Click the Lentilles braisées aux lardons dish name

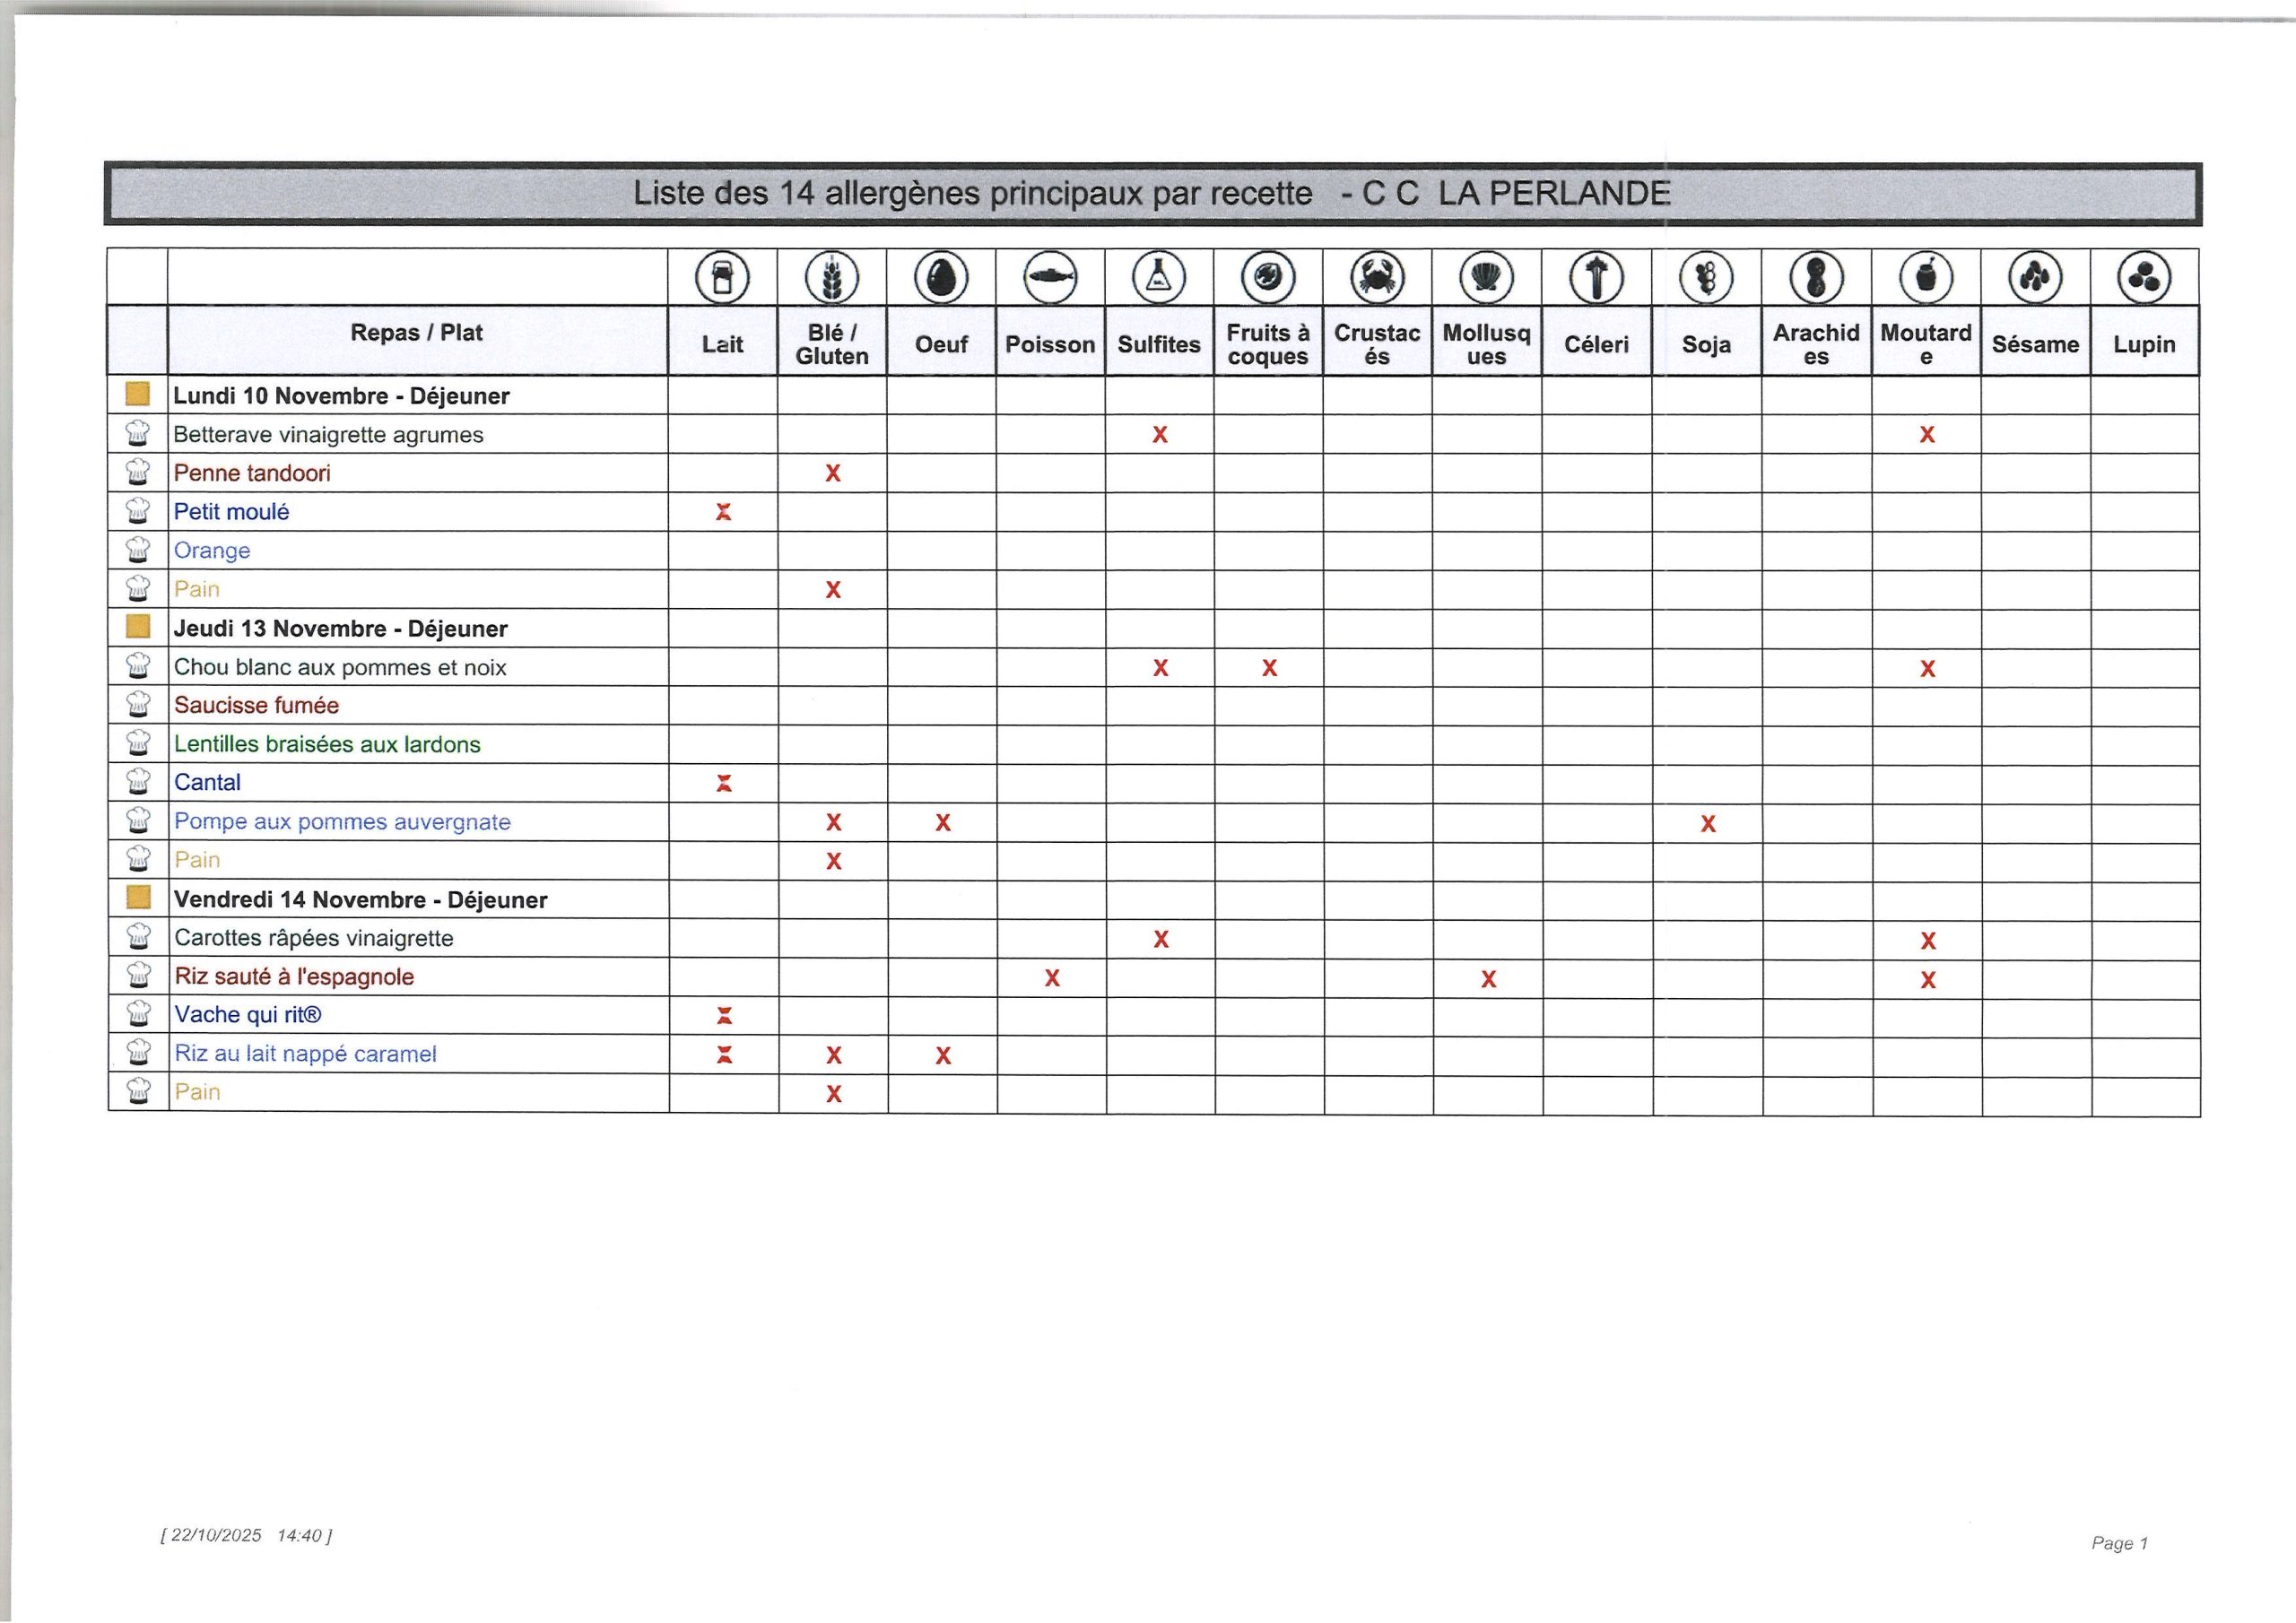pos(327,744)
